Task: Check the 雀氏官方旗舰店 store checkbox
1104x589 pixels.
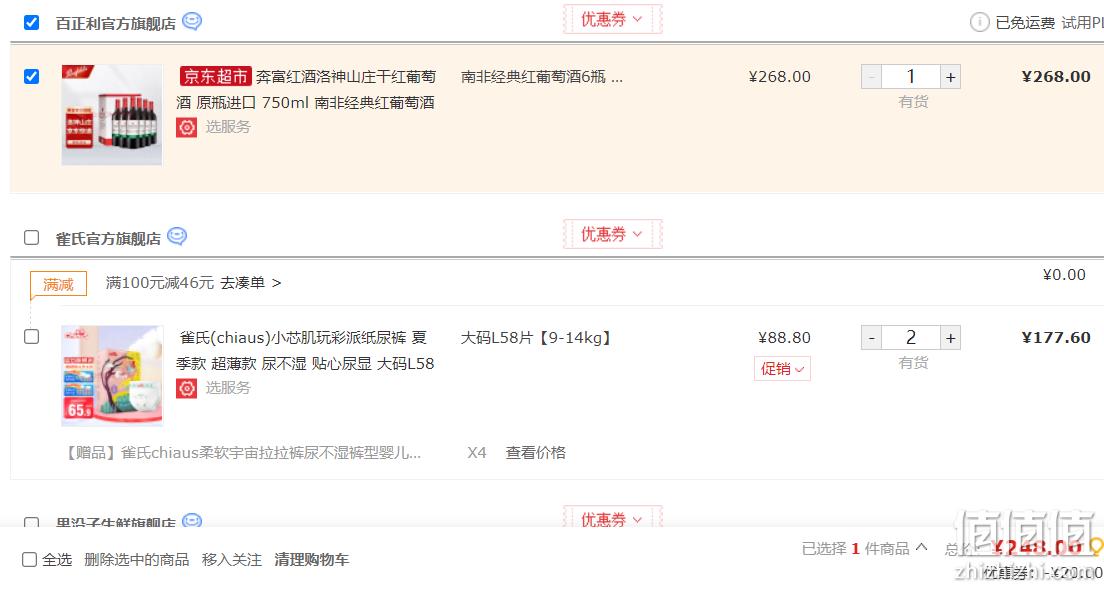Action: point(32,237)
